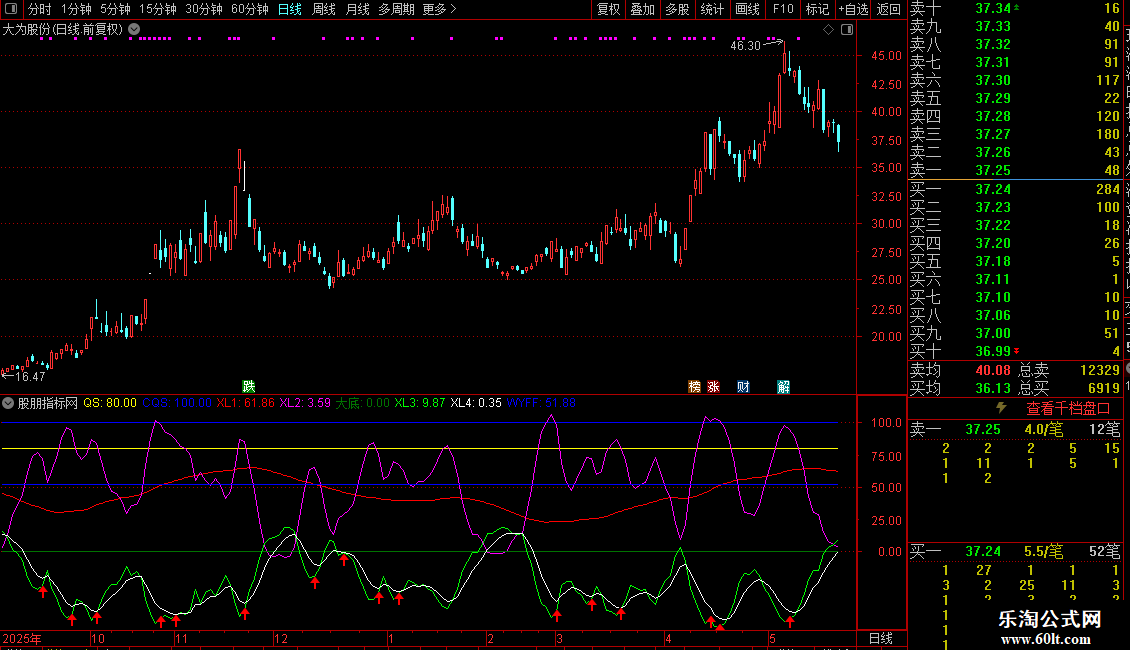Click the 买均 value 36.13
This screenshot has height=650, width=1130.
[x=993, y=388]
